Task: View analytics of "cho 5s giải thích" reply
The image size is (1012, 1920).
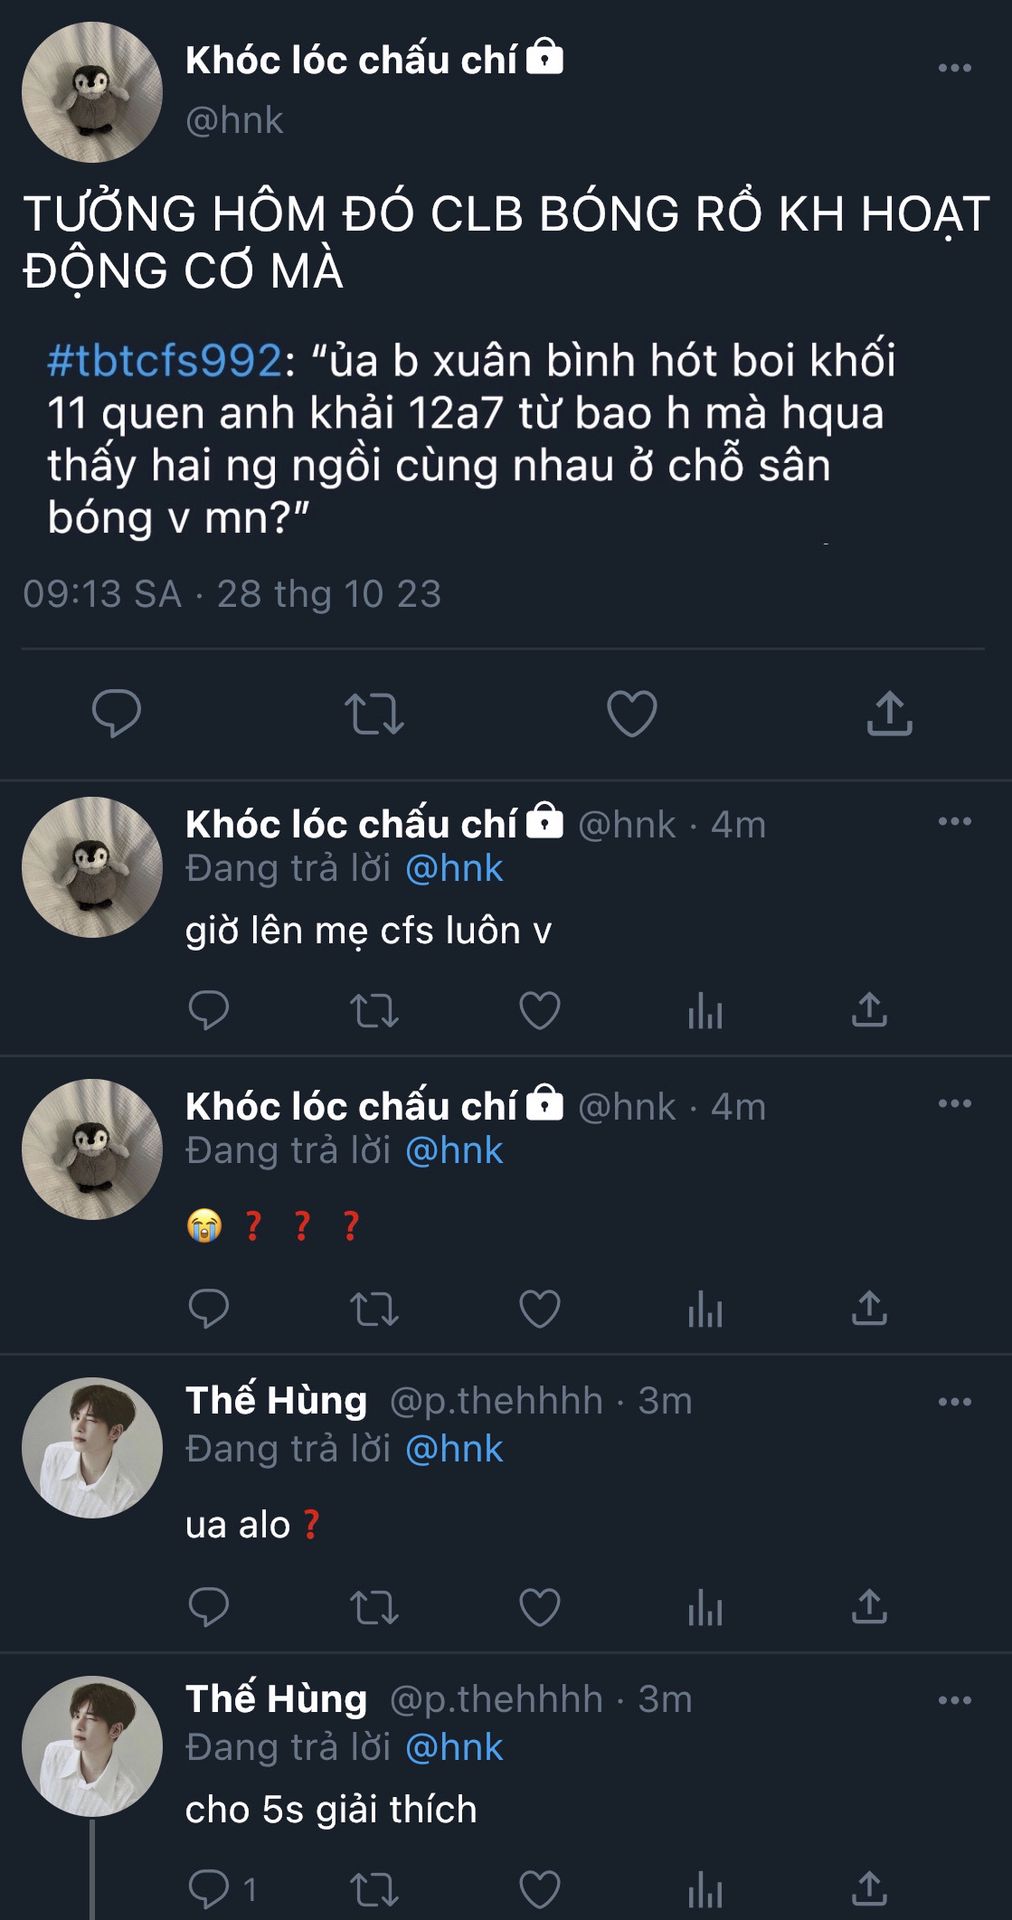Action: tap(705, 1889)
